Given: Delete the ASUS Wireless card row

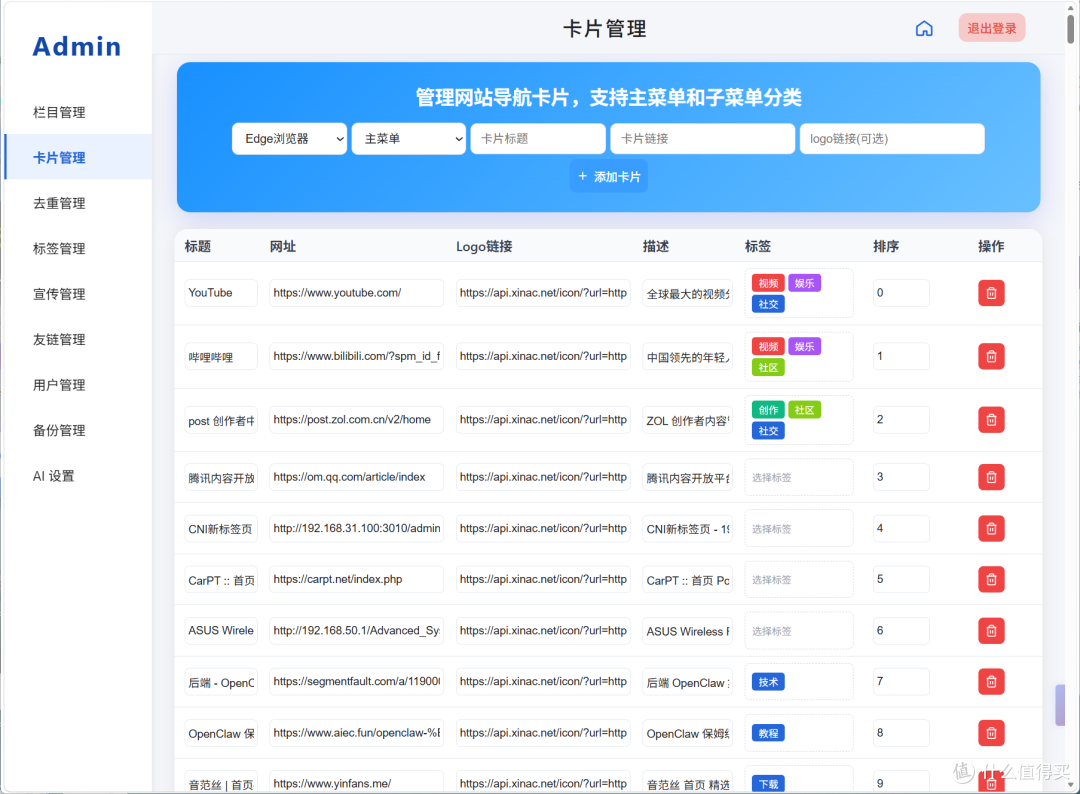Looking at the screenshot, I should click(991, 630).
